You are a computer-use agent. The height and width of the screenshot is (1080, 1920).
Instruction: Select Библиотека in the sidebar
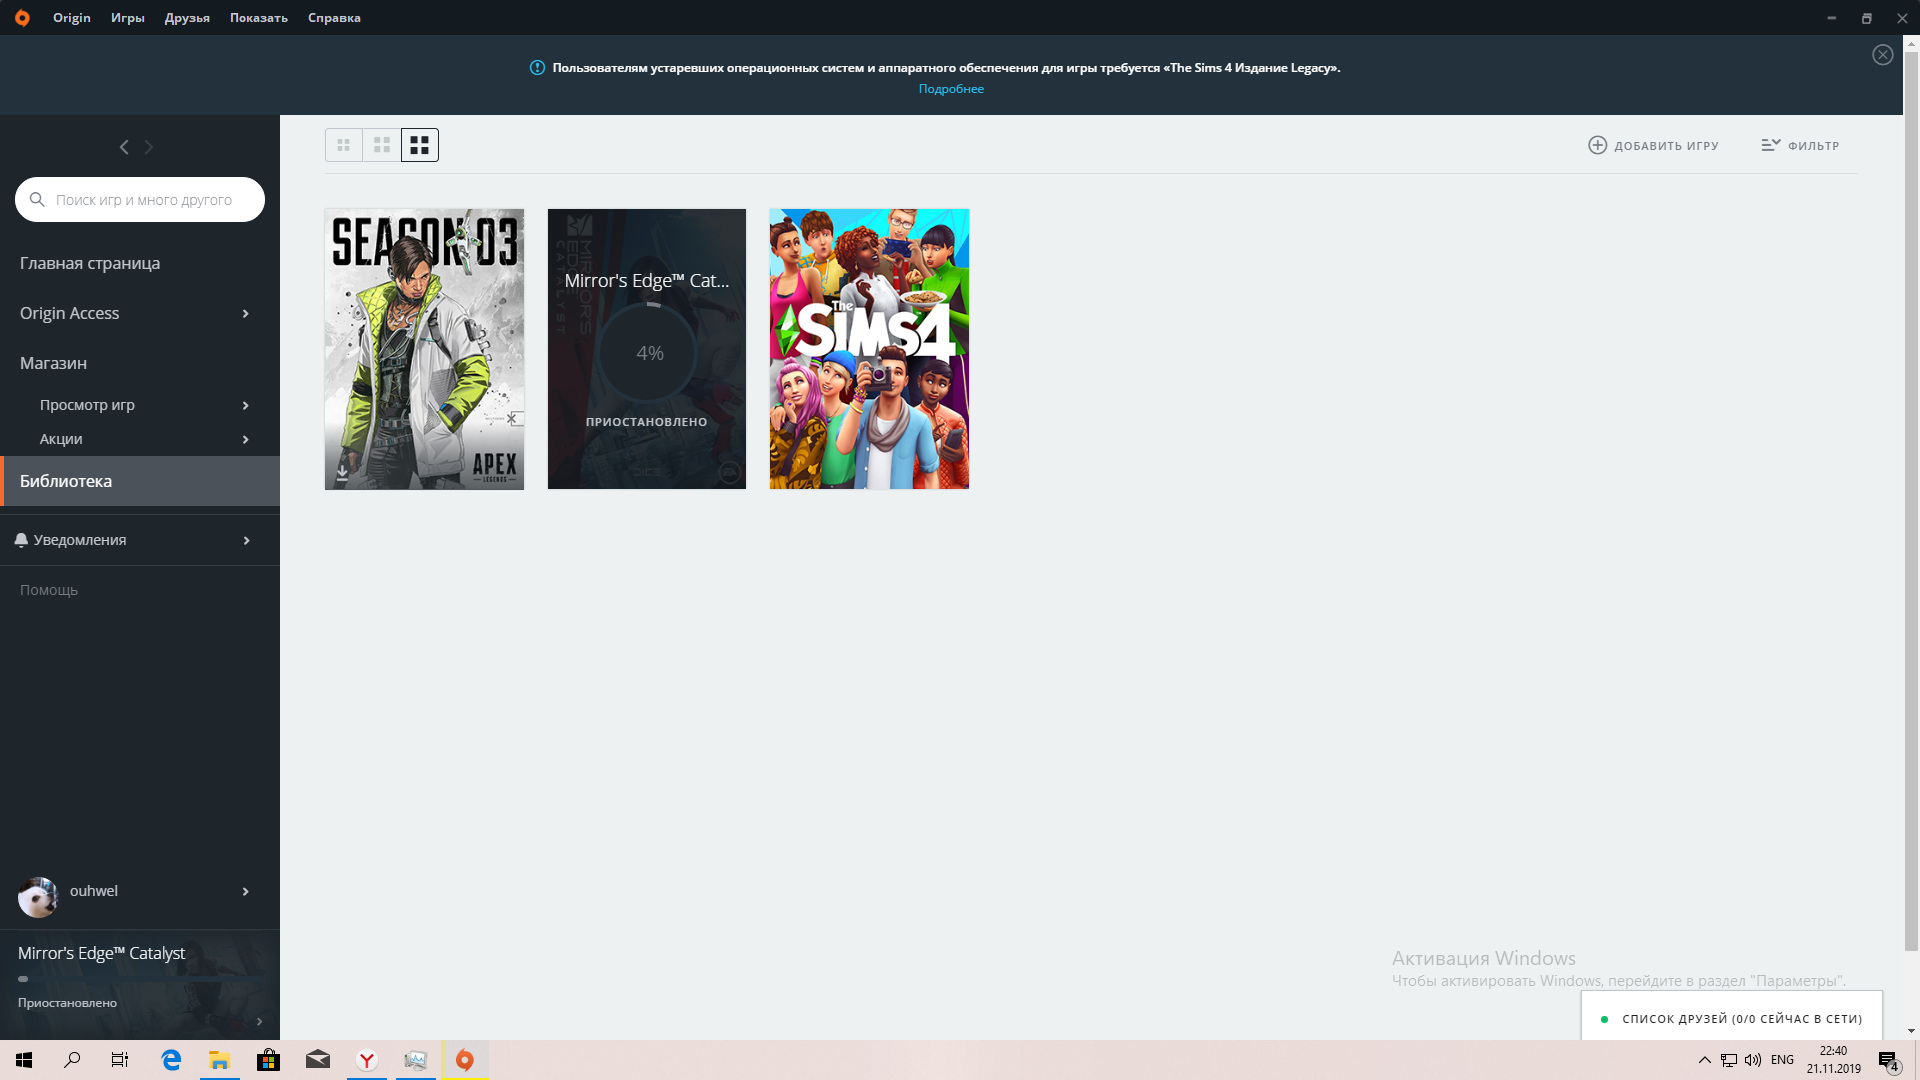click(x=140, y=481)
